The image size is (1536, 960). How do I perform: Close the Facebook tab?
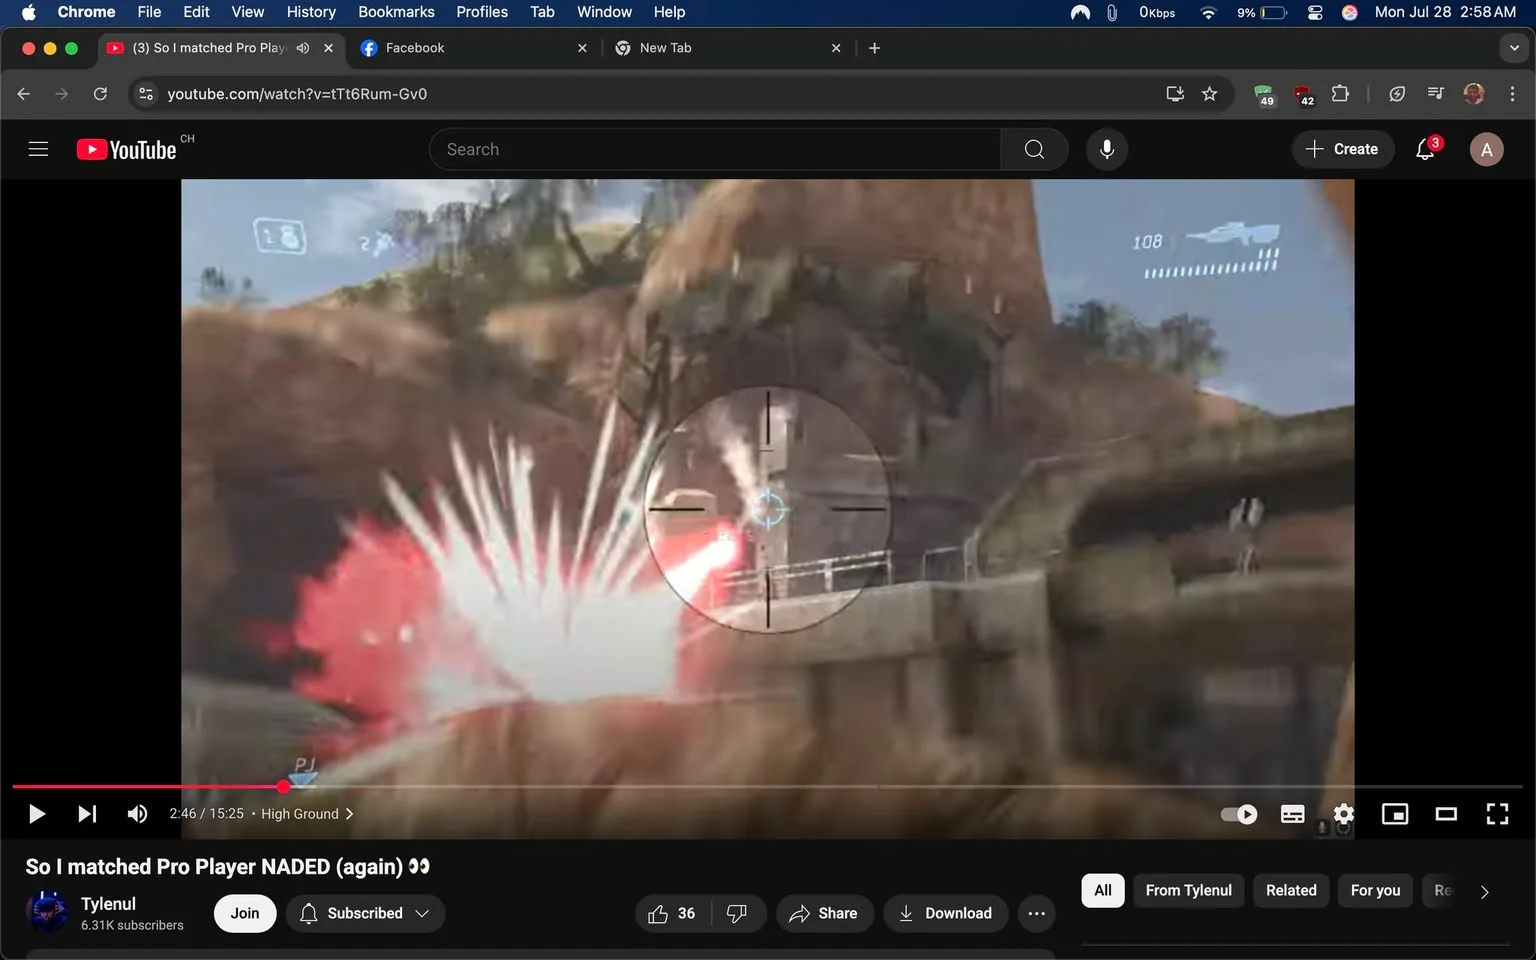coord(582,48)
